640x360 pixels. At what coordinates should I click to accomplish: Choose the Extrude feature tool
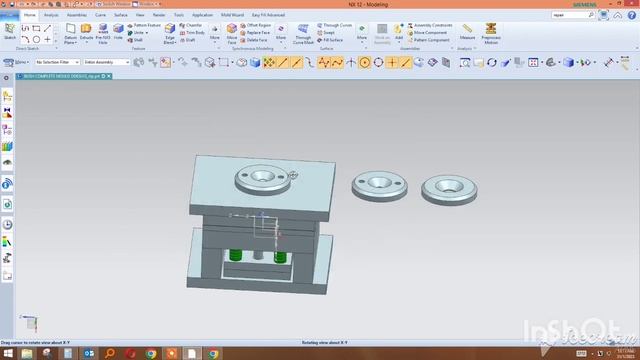tap(86, 32)
